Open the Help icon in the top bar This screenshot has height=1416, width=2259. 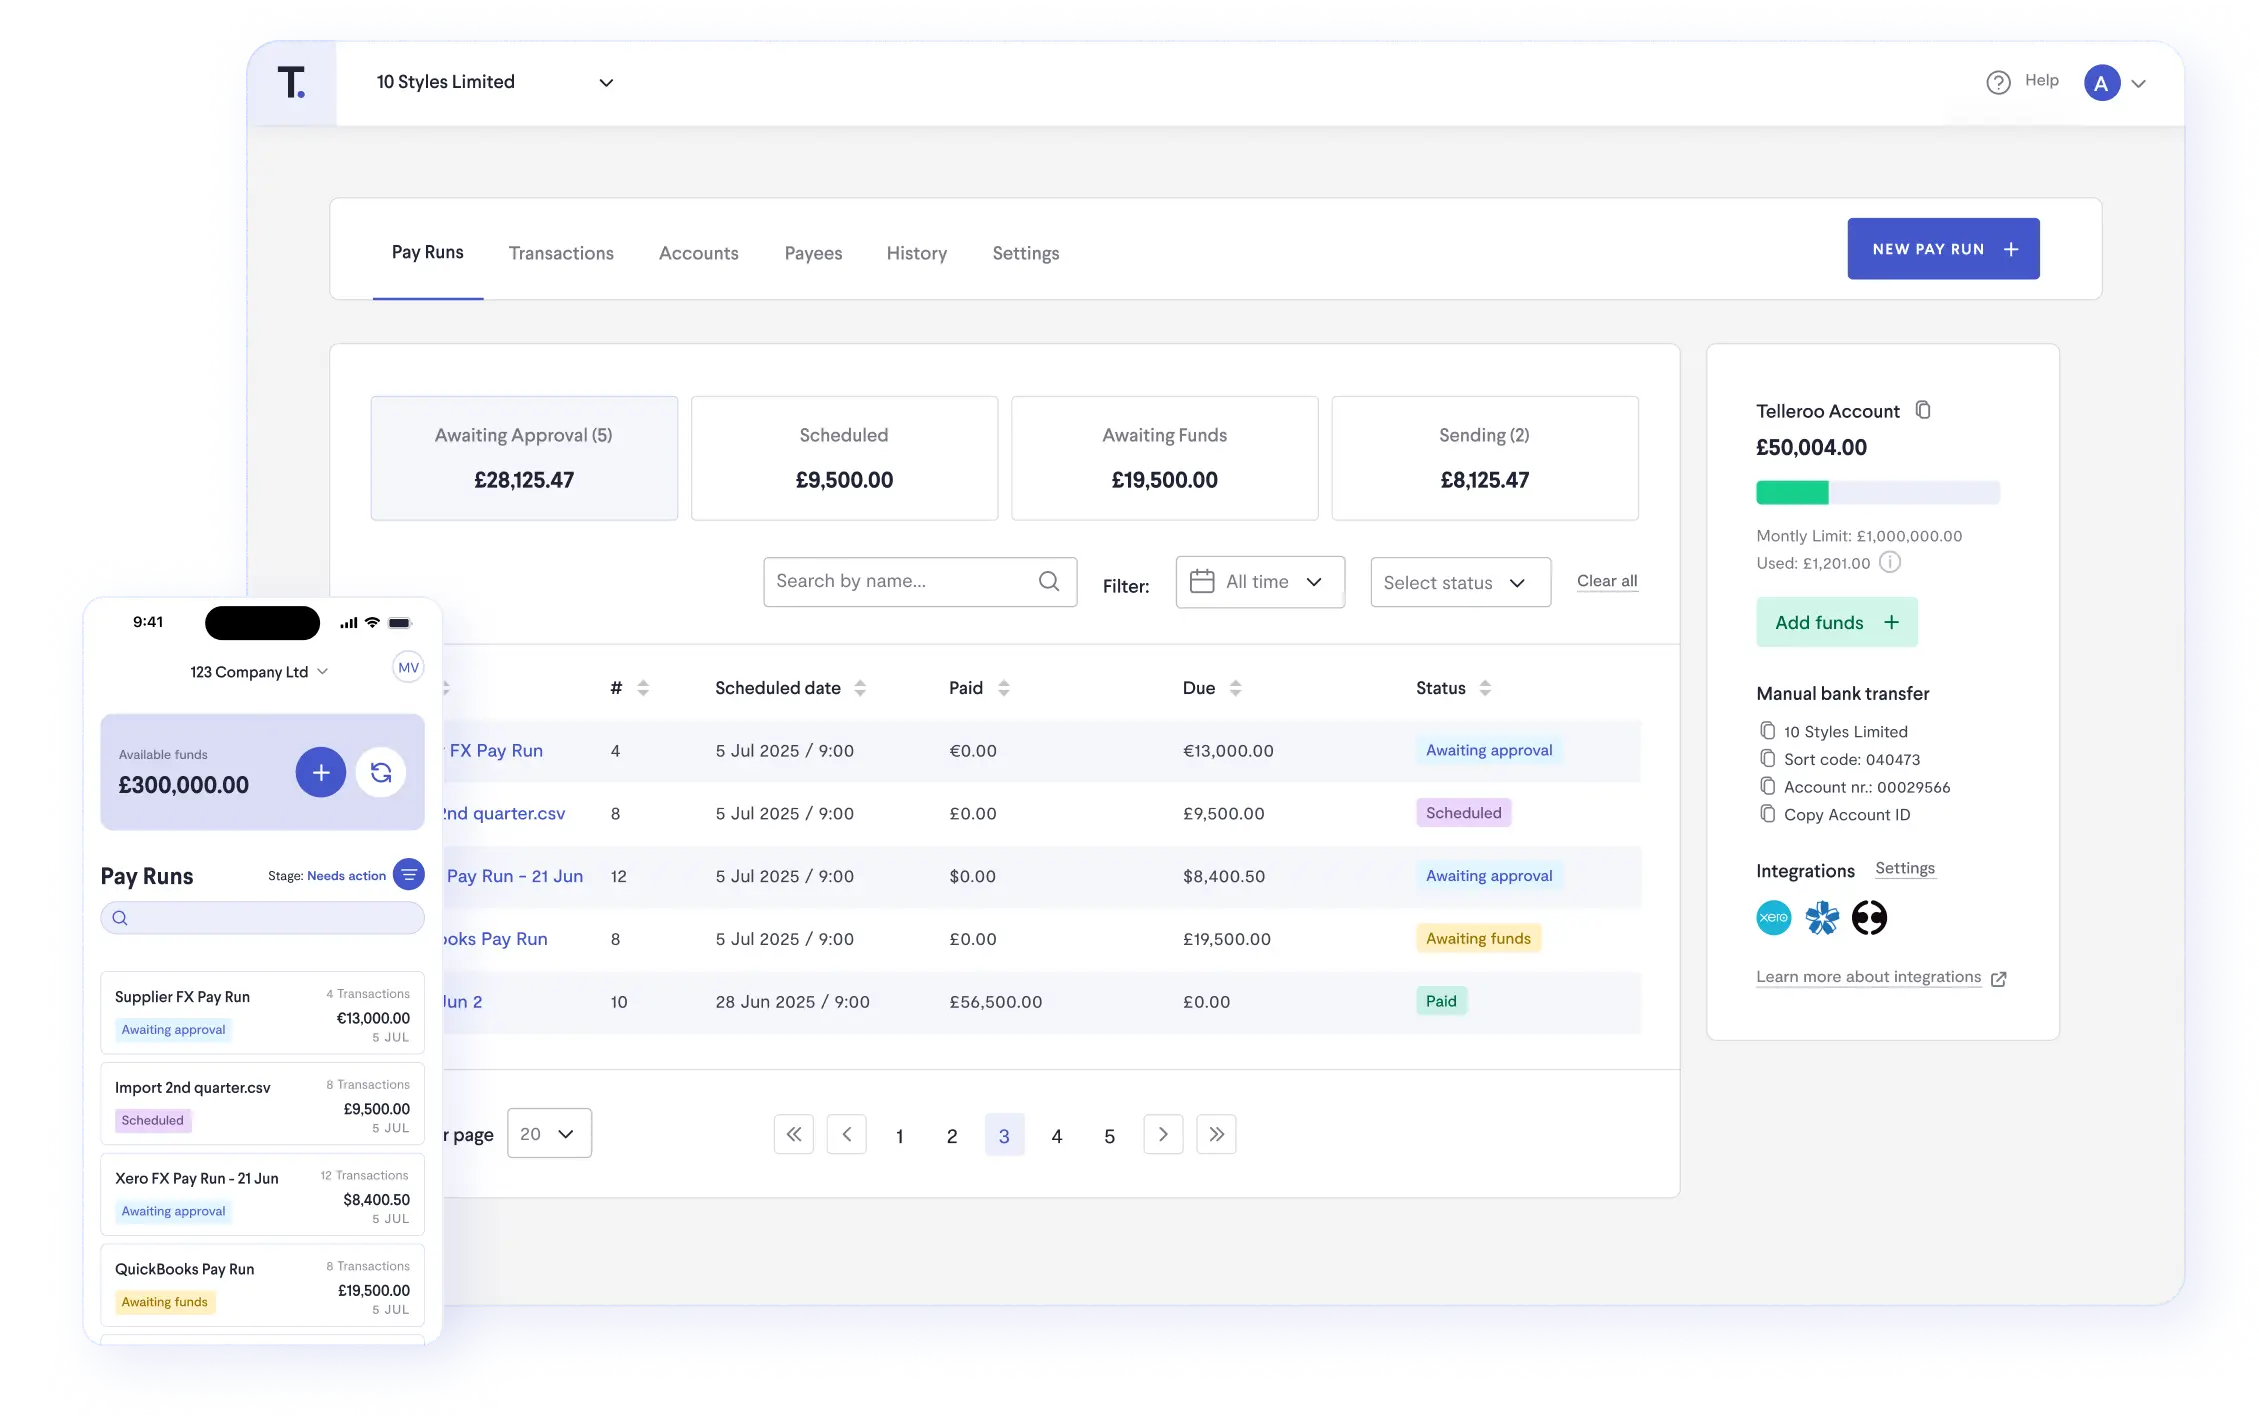point(1998,81)
